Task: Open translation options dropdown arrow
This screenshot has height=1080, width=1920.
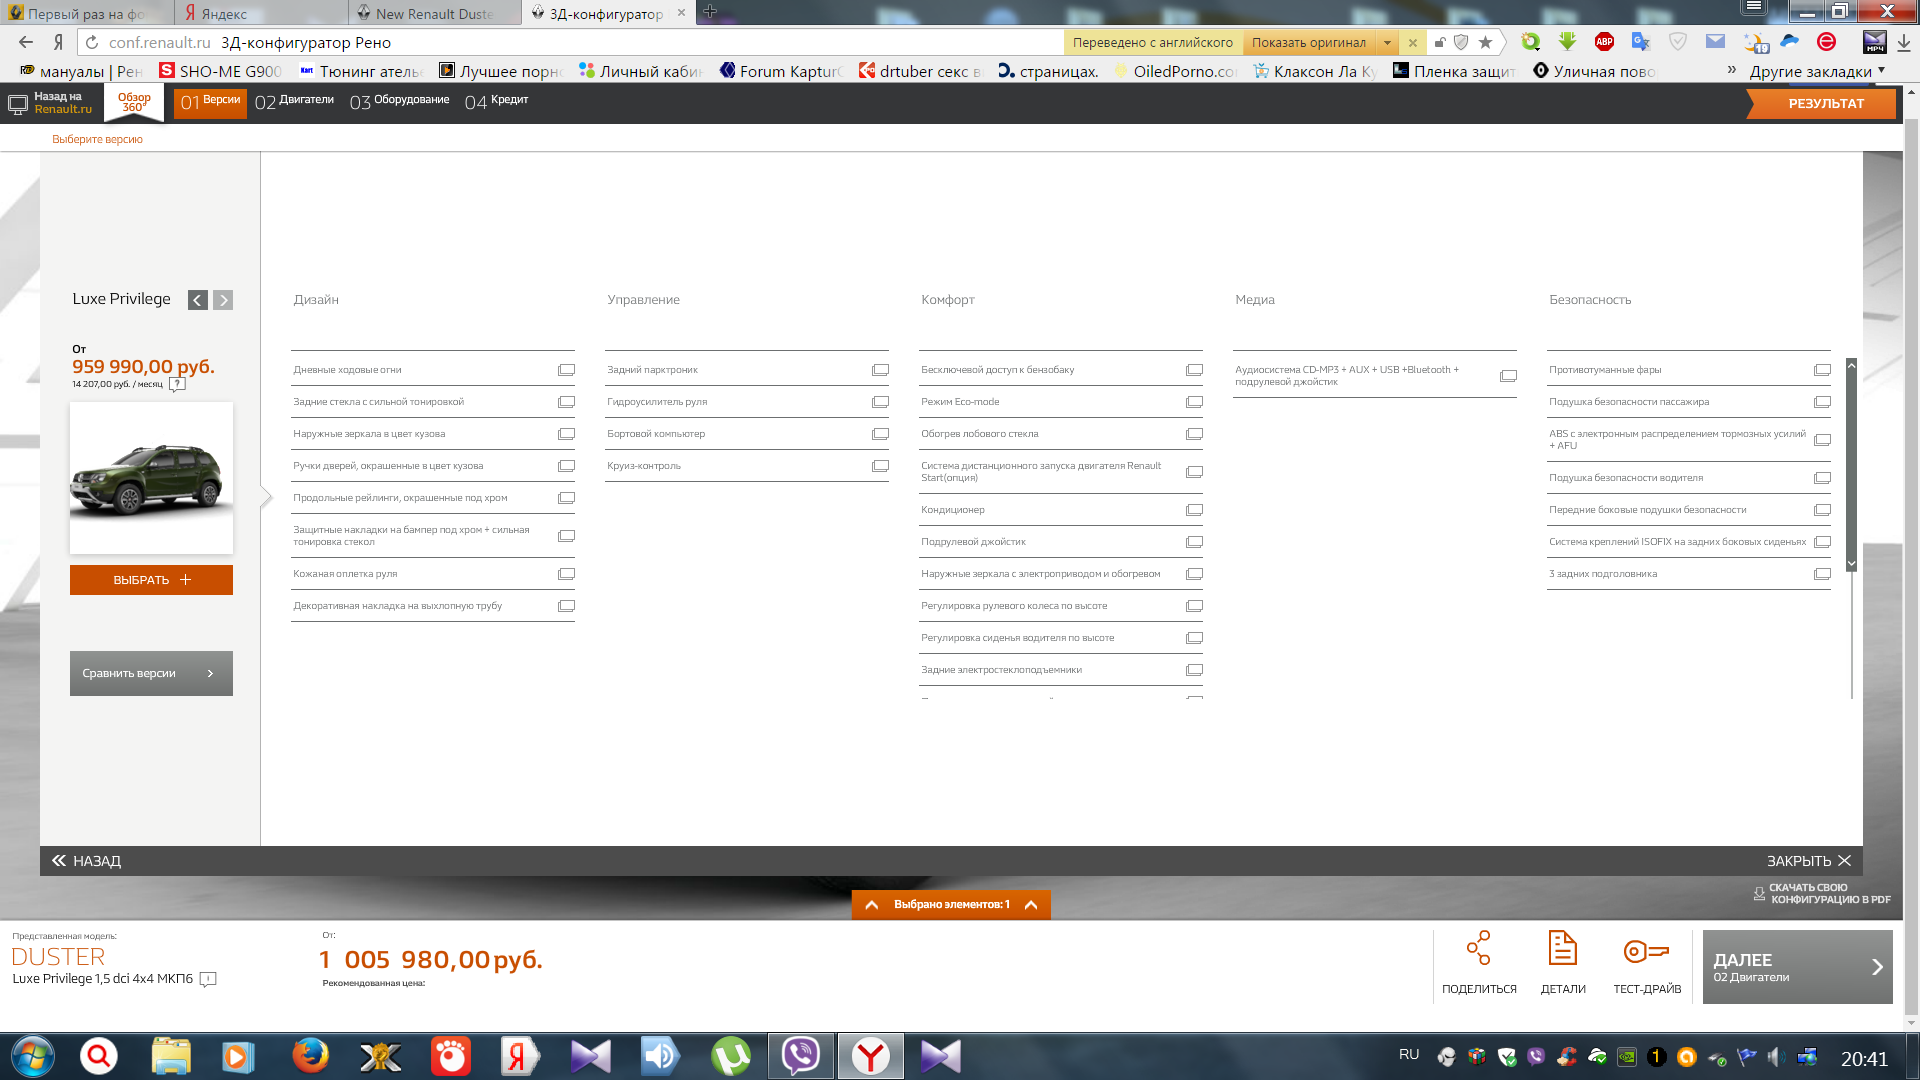Action: coord(1387,43)
